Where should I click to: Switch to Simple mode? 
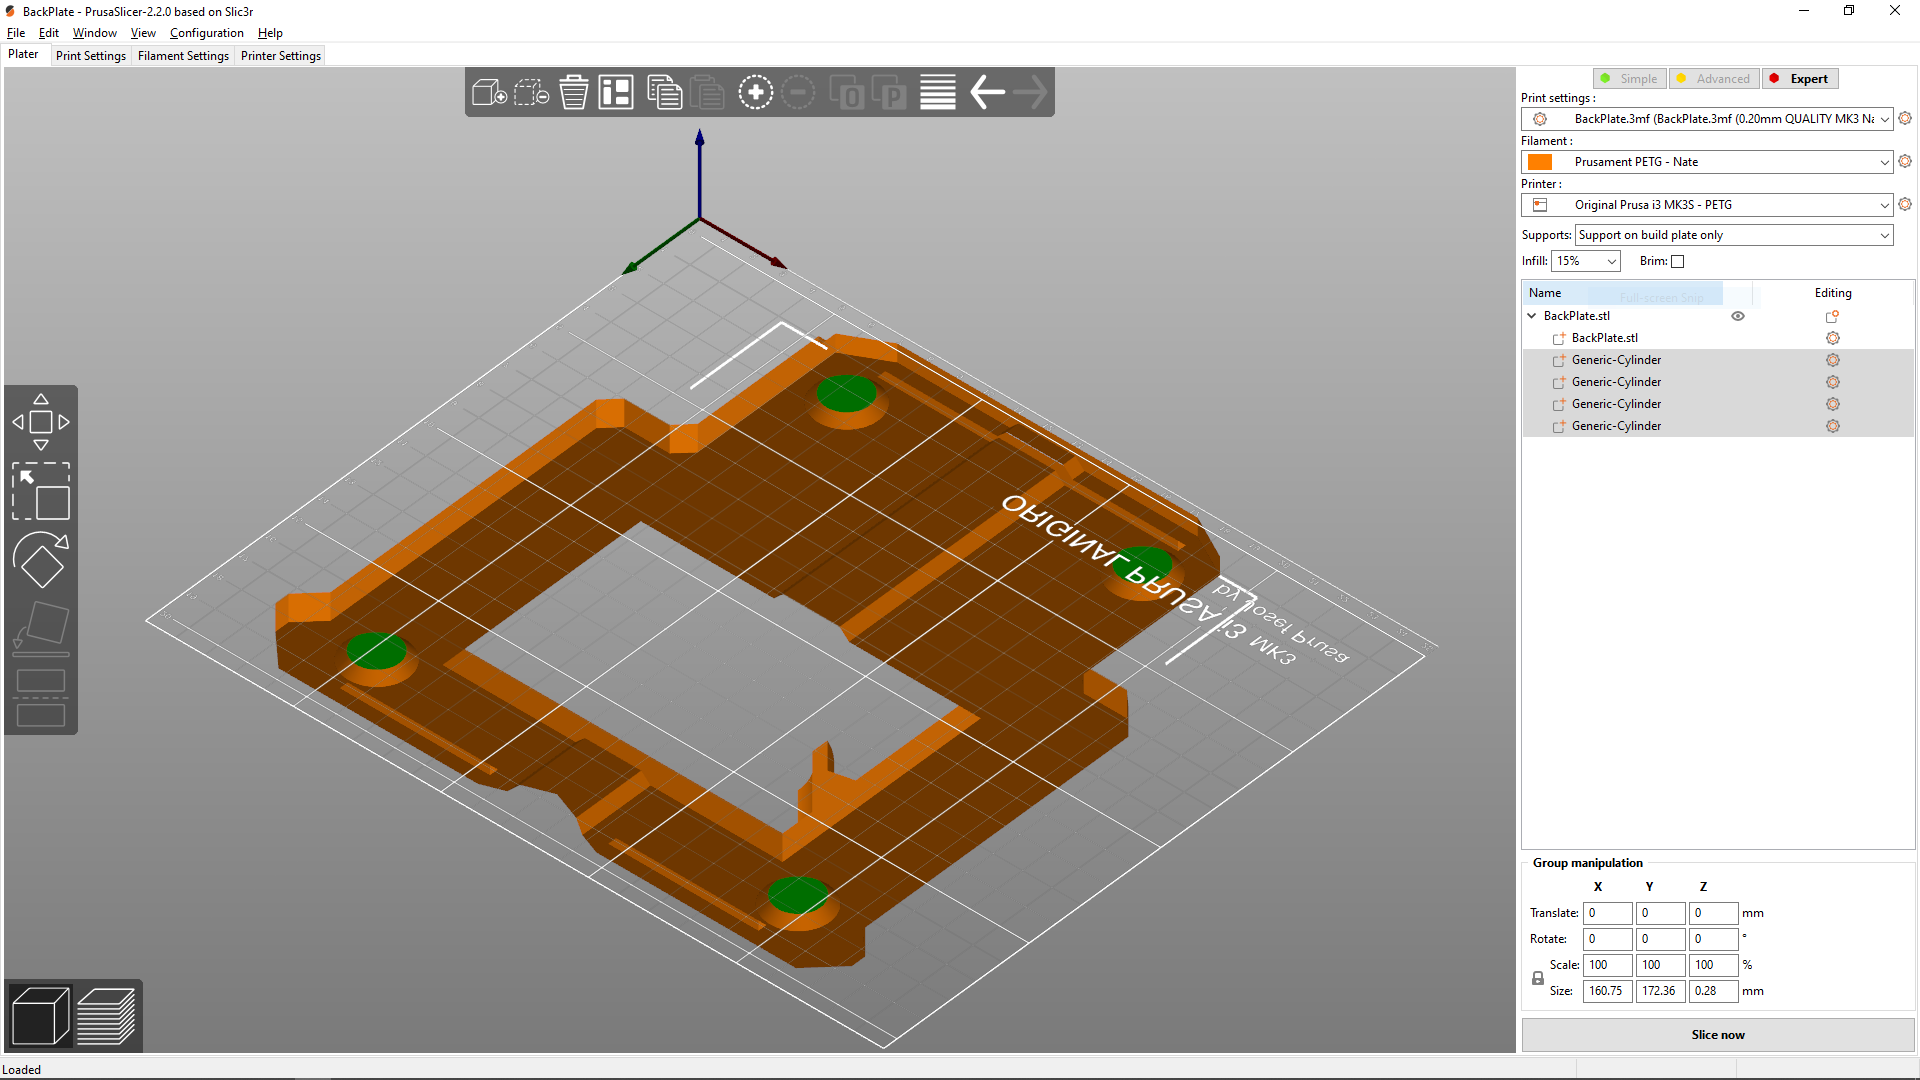(1629, 79)
